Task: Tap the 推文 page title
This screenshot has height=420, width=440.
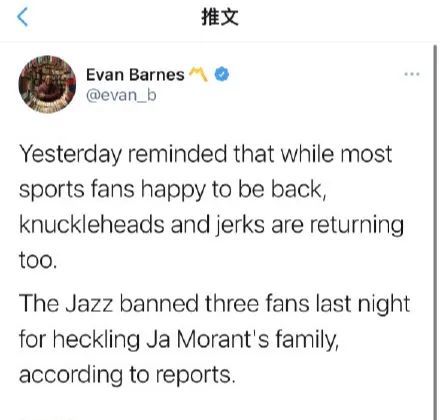Action: pos(220,17)
